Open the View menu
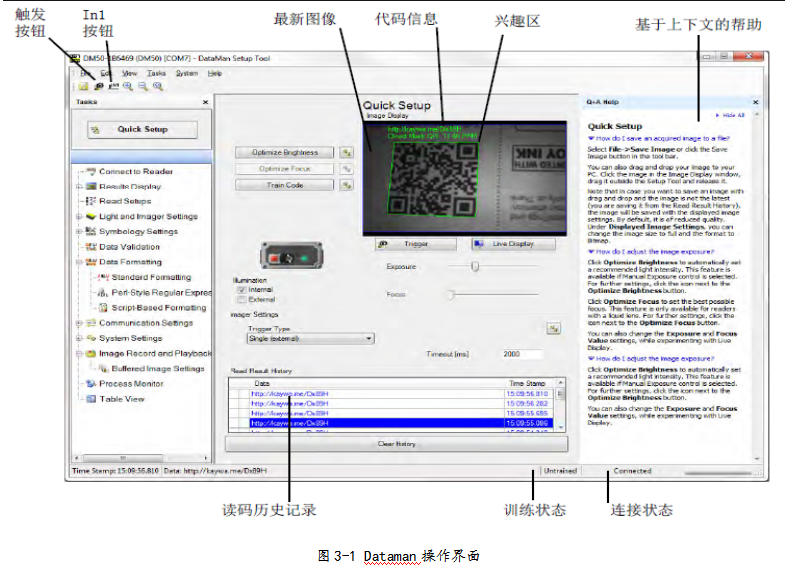The width and height of the screenshot is (793, 582). (129, 73)
